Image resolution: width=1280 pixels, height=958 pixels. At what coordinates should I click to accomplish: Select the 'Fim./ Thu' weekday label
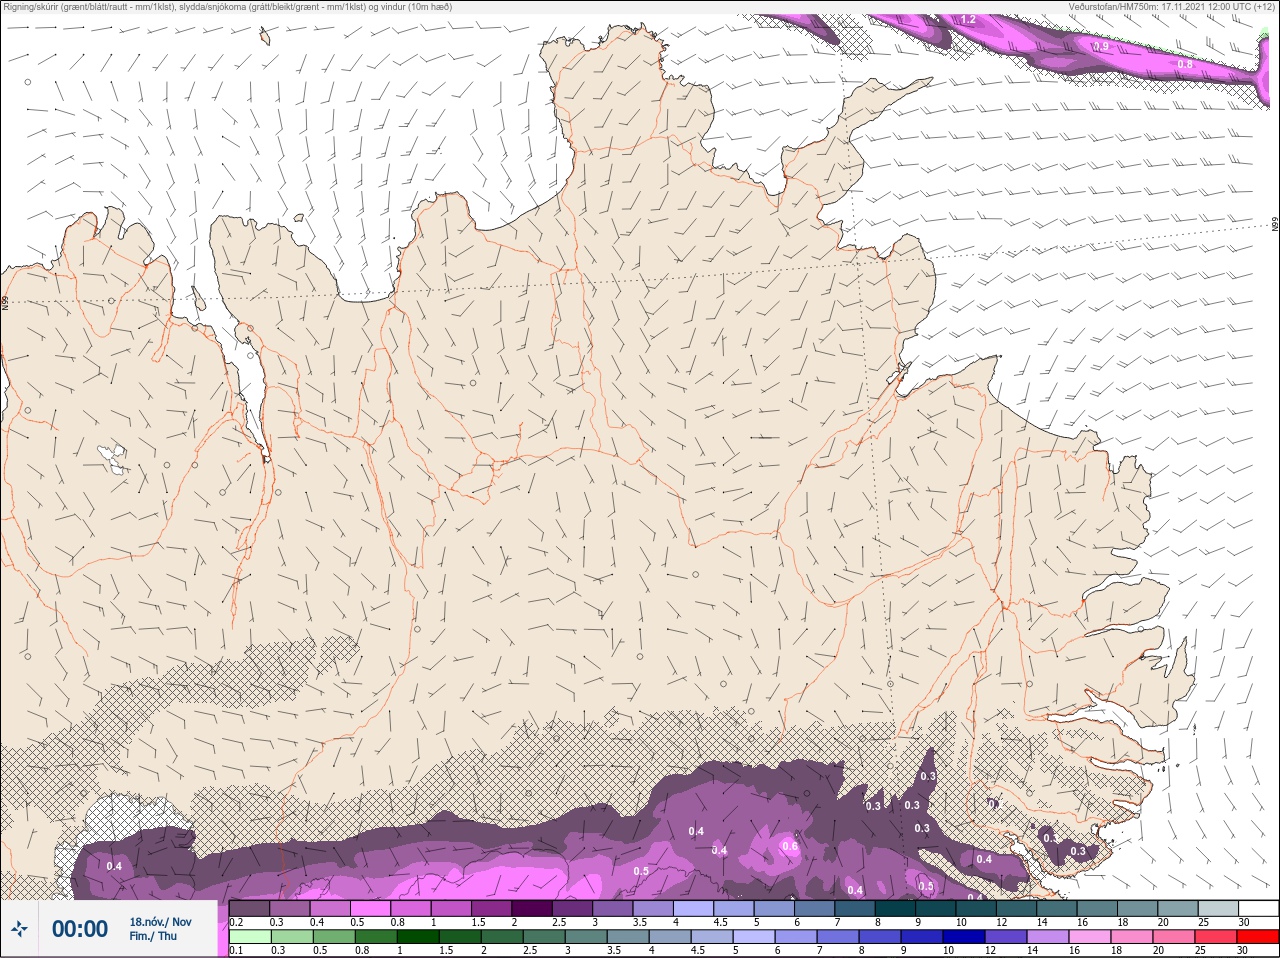point(153,936)
